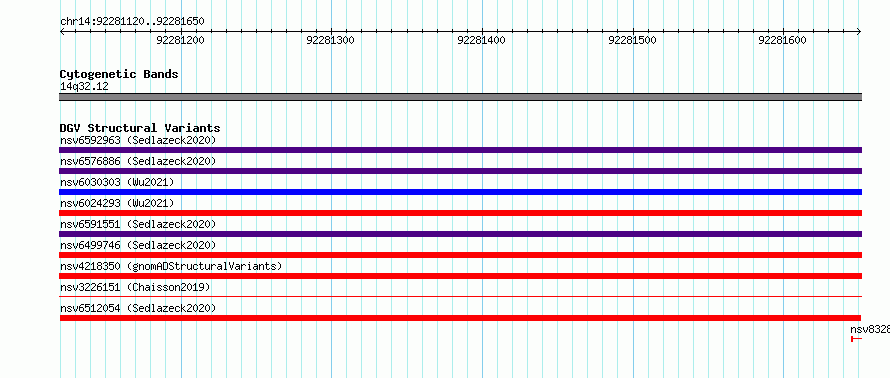The image size is (890, 378).
Task: Click the left arrowhead of the ruler
Action: 62,32
